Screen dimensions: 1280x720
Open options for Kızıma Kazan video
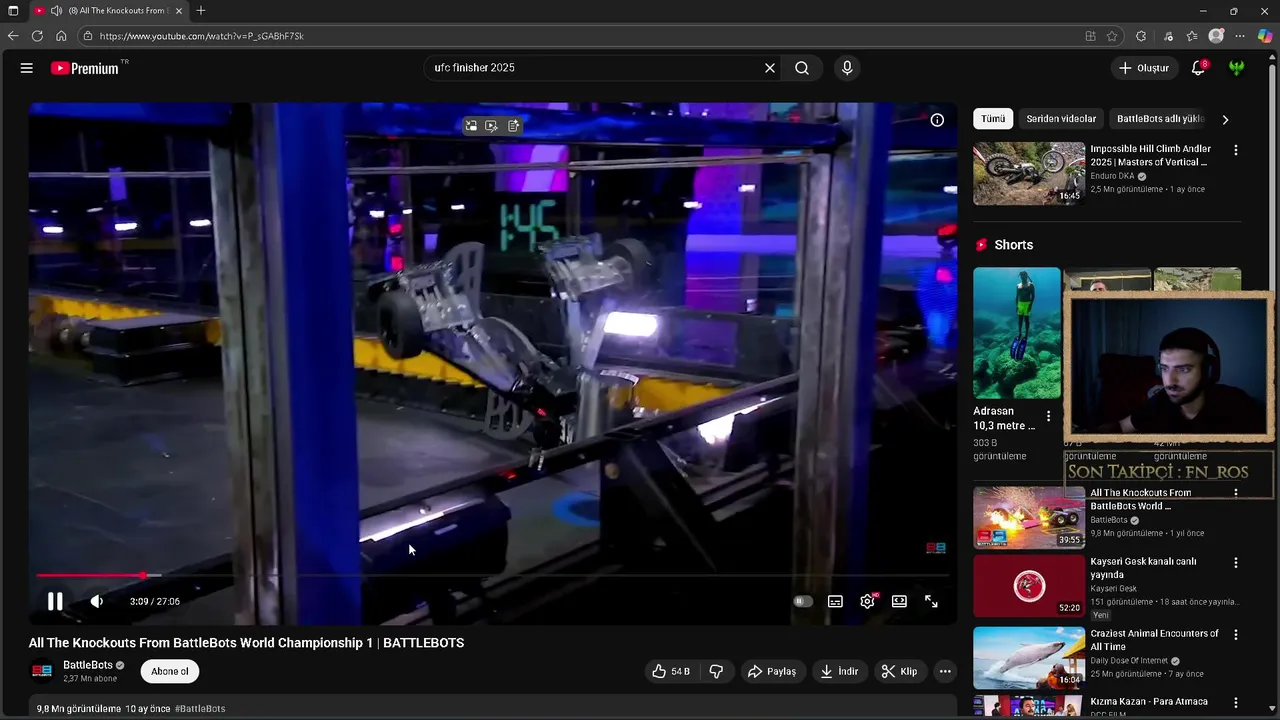(x=1236, y=702)
